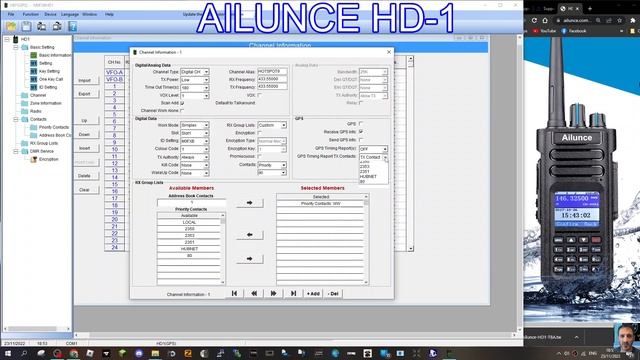Click the Import button

[x=86, y=80]
